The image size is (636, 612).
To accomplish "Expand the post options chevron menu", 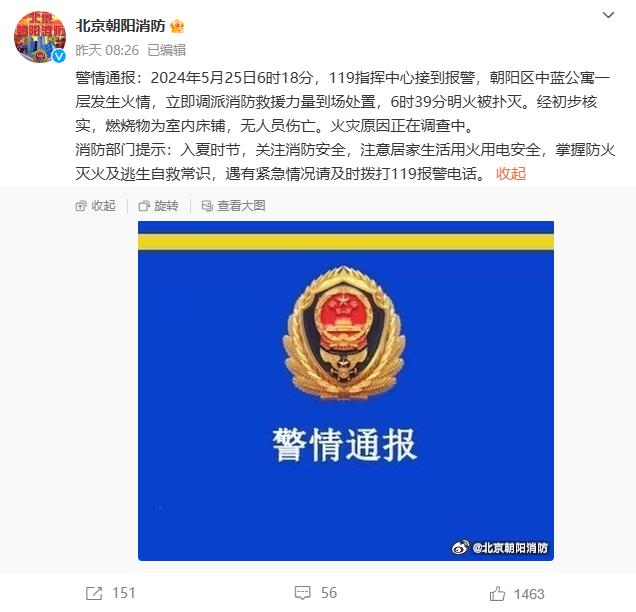I will click(x=608, y=15).
